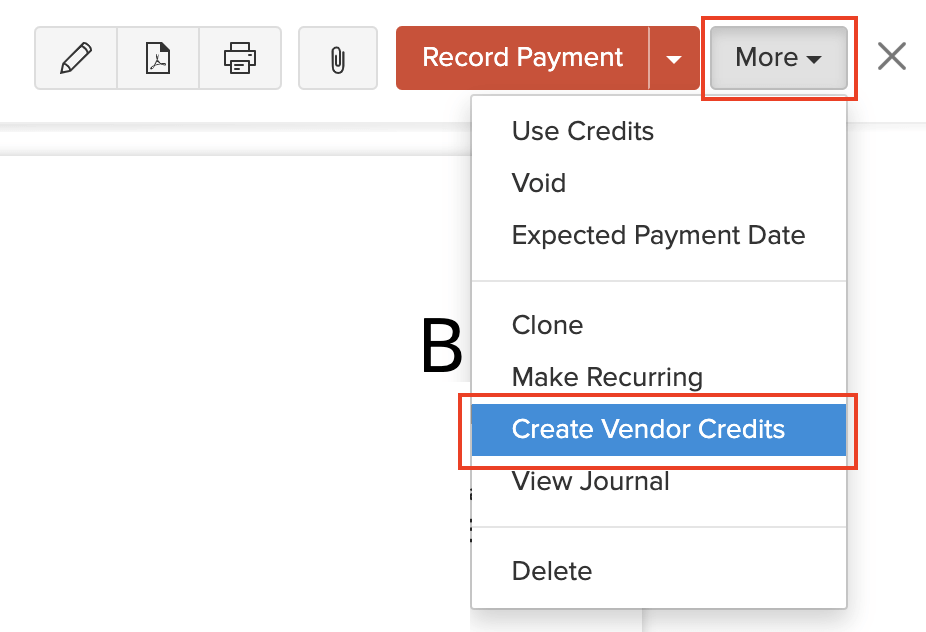Expand the Record Payment dropdown arrow
The height and width of the screenshot is (632, 926).
click(674, 58)
